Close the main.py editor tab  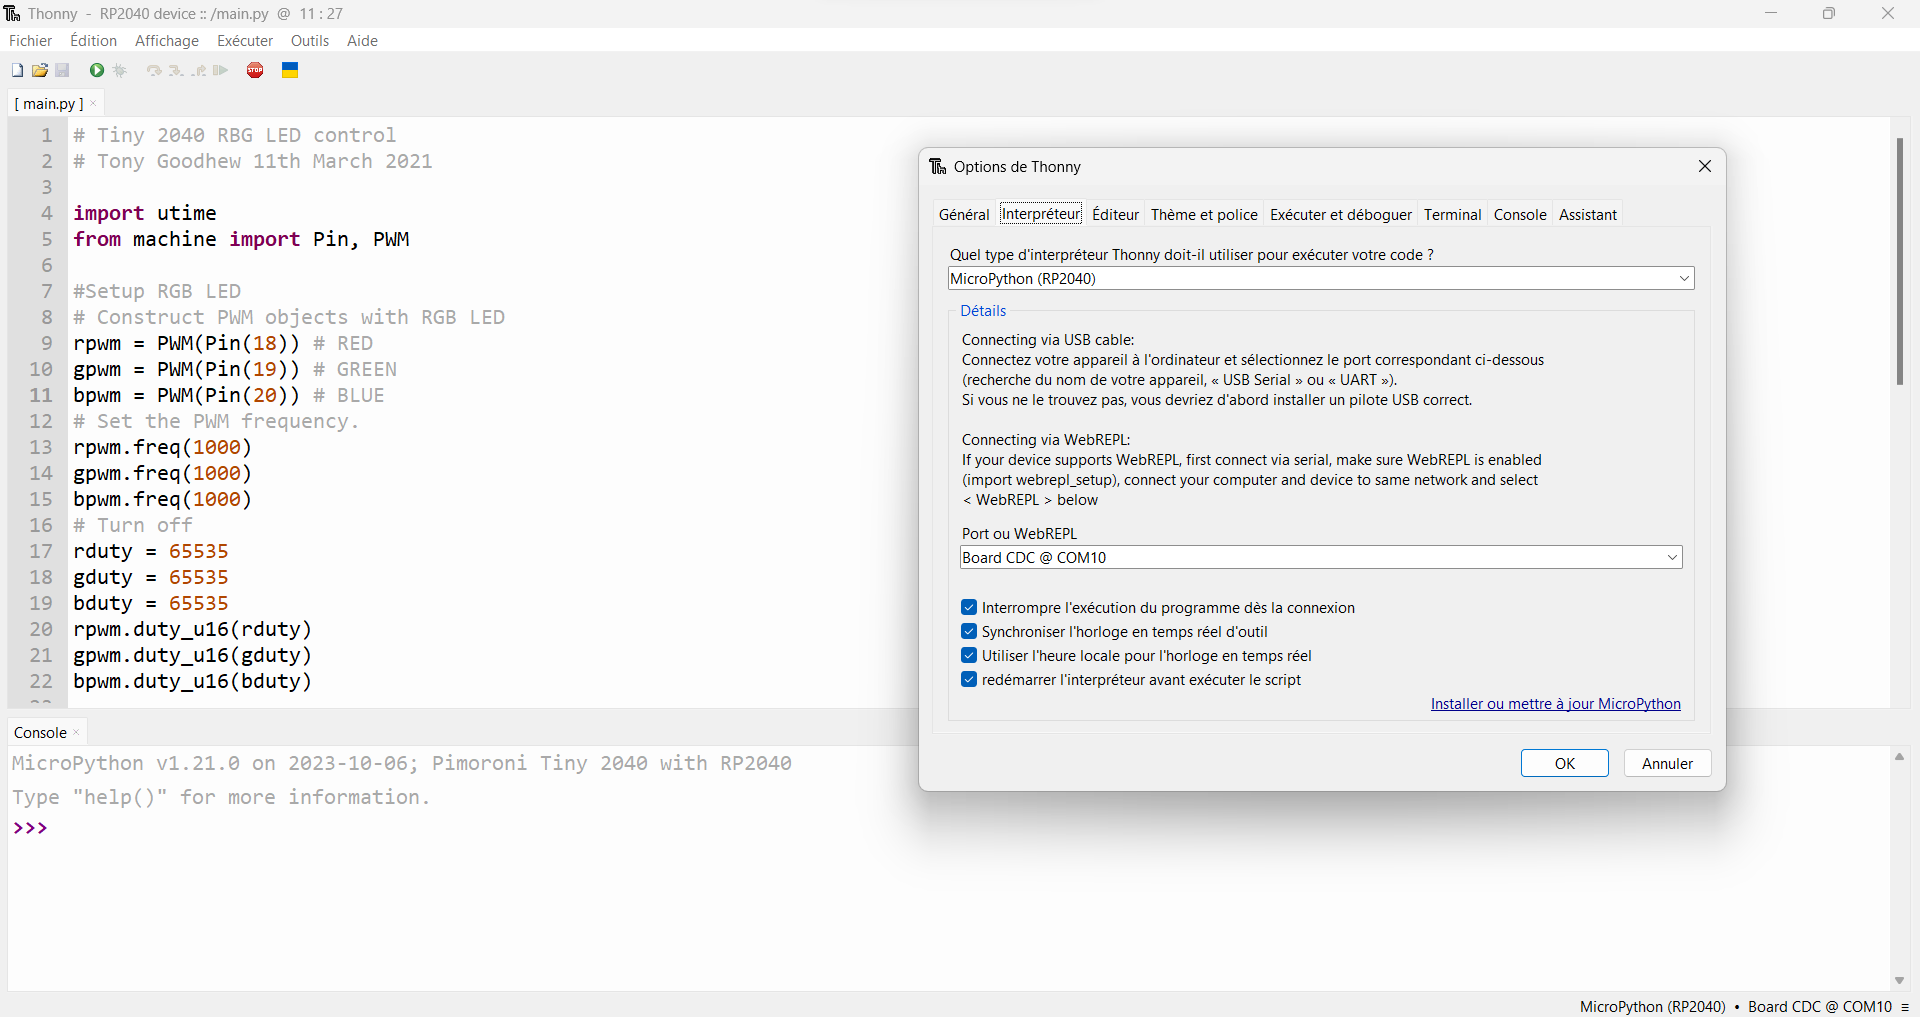93,103
